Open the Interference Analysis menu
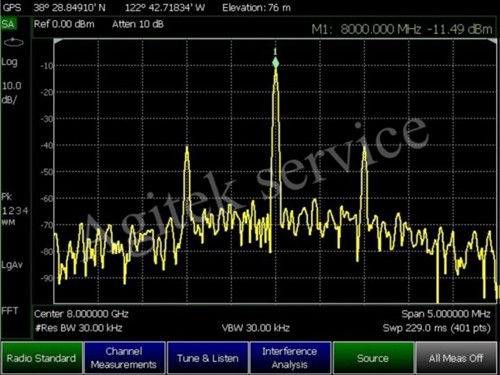500x375 pixels. [290, 358]
